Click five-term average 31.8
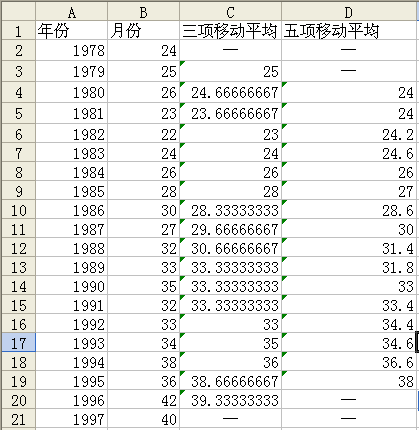The width and height of the screenshot is (419, 430). tap(350, 267)
